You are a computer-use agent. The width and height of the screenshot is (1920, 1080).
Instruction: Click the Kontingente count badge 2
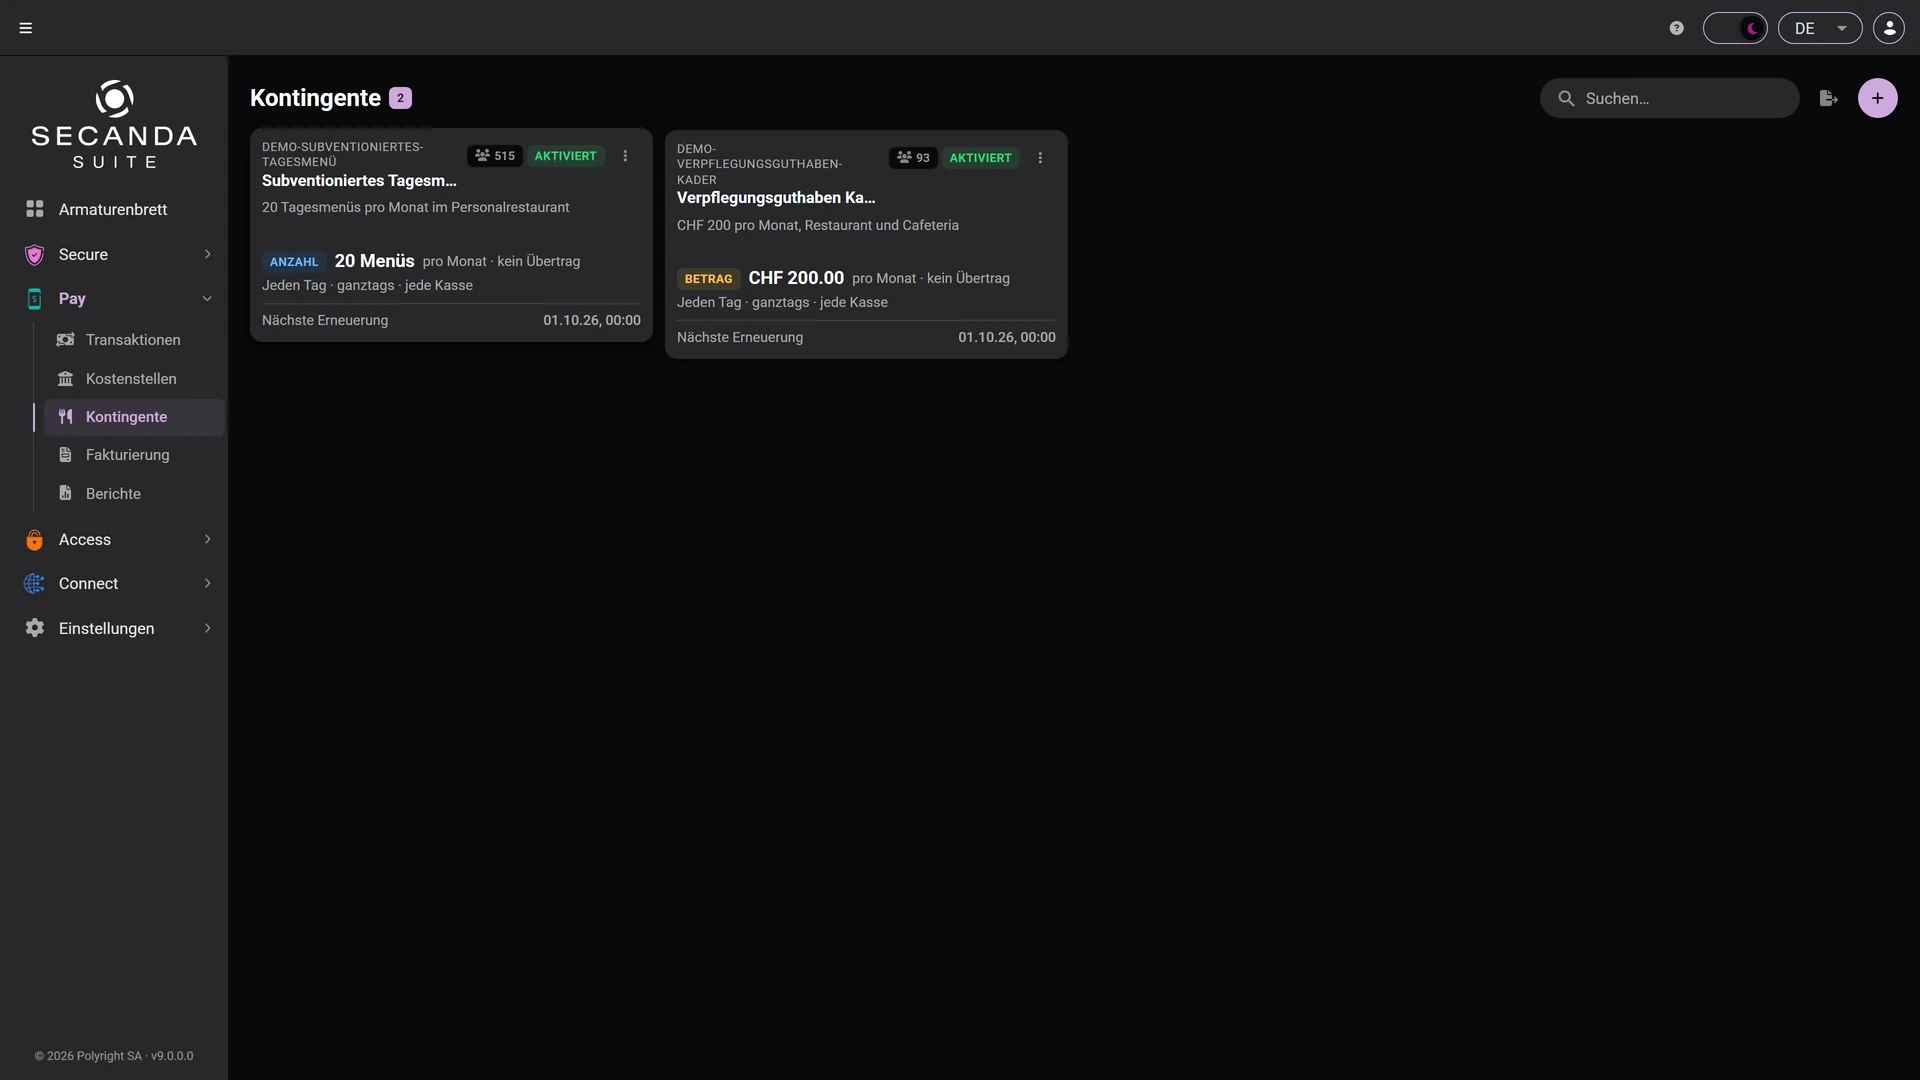(x=400, y=98)
